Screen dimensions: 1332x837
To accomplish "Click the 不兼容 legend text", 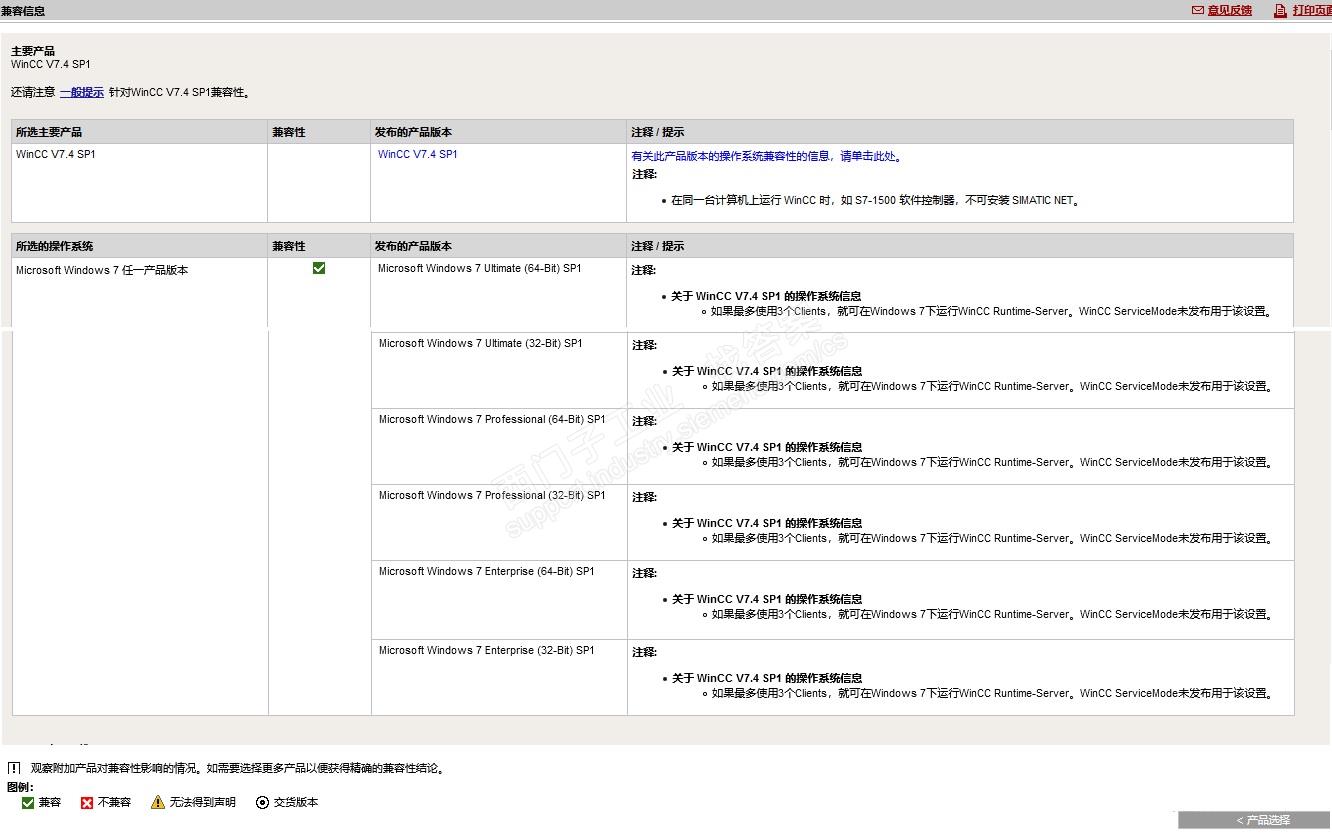I will [115, 802].
